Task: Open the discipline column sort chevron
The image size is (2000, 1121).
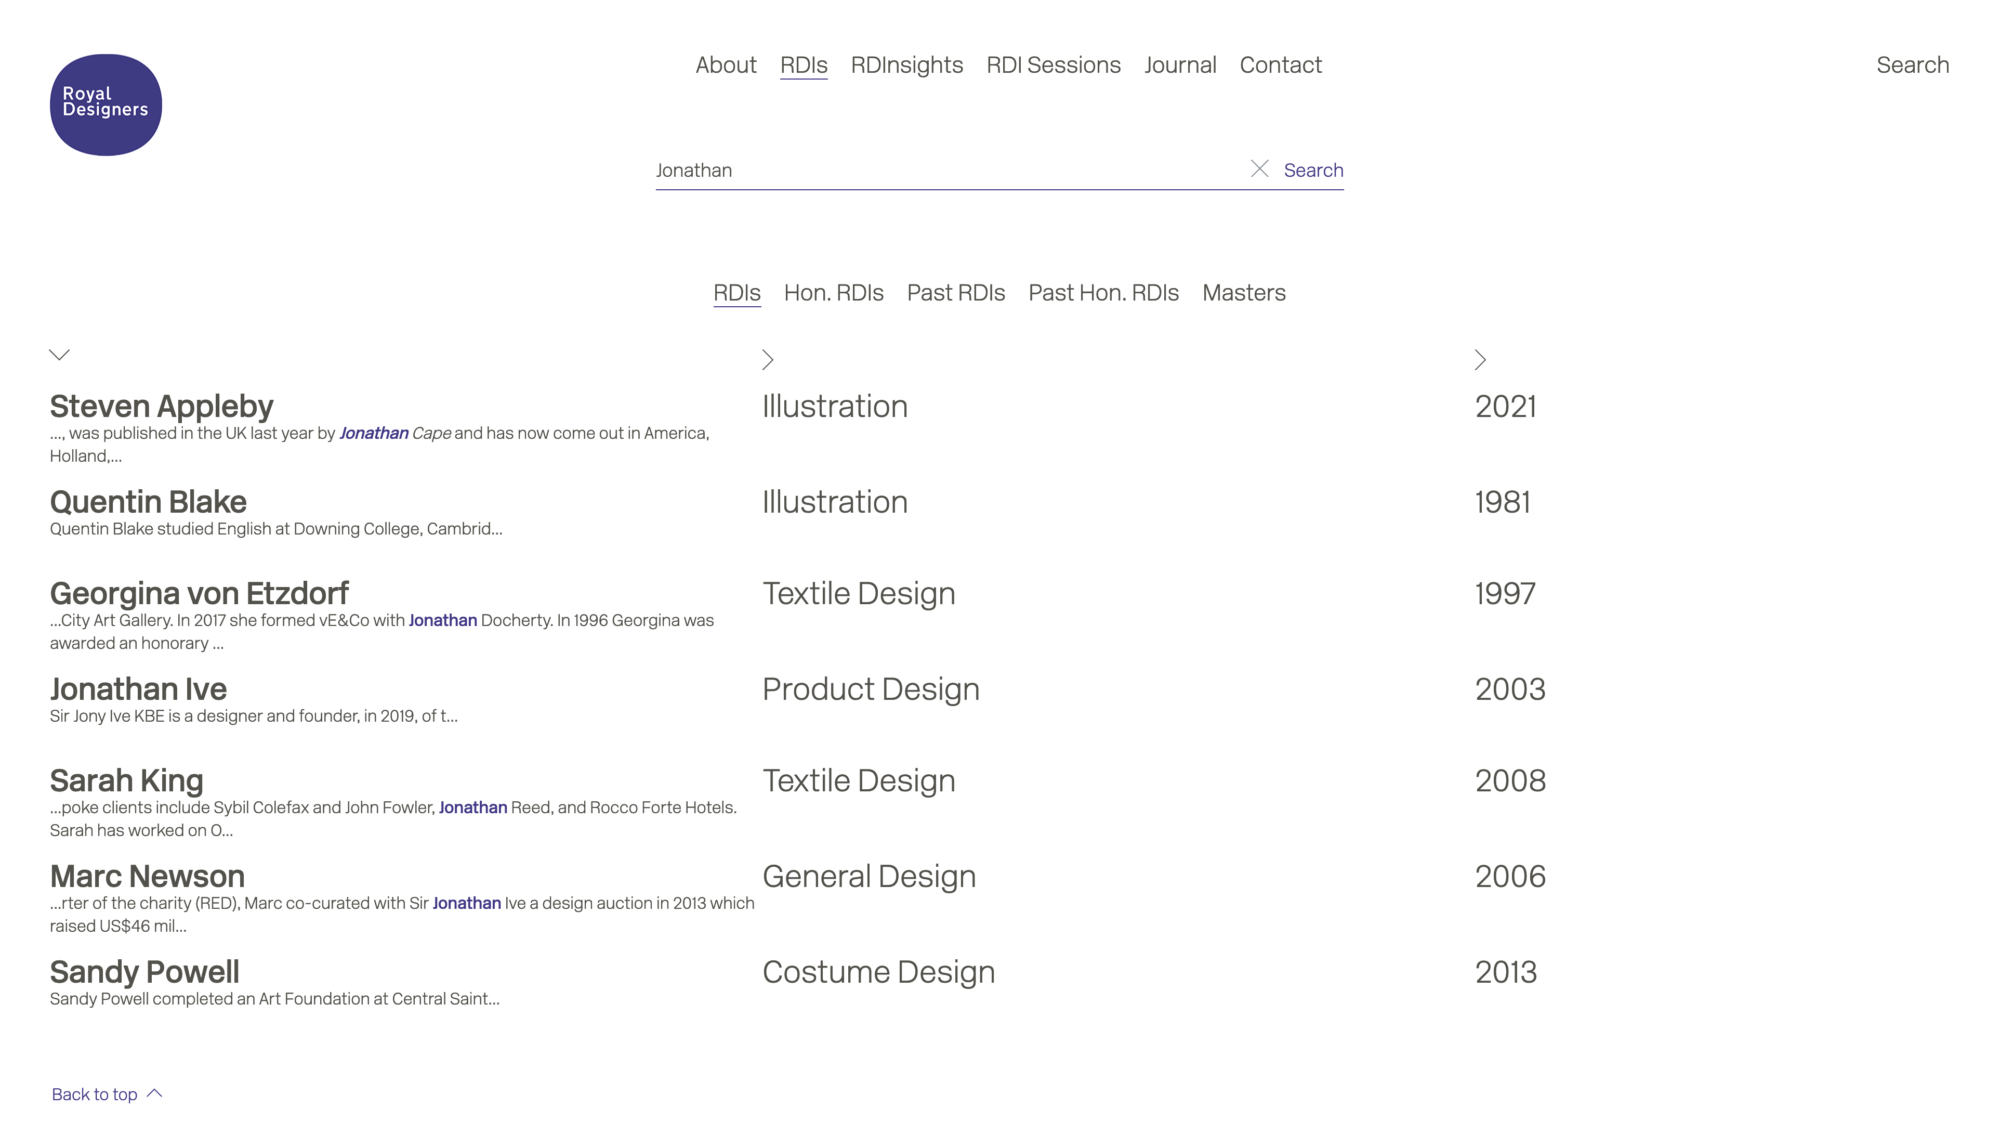Action: (x=768, y=360)
